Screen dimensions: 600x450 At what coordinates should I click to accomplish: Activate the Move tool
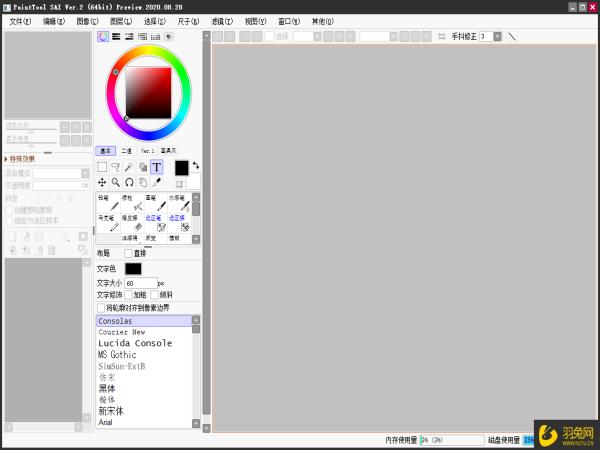click(x=102, y=183)
